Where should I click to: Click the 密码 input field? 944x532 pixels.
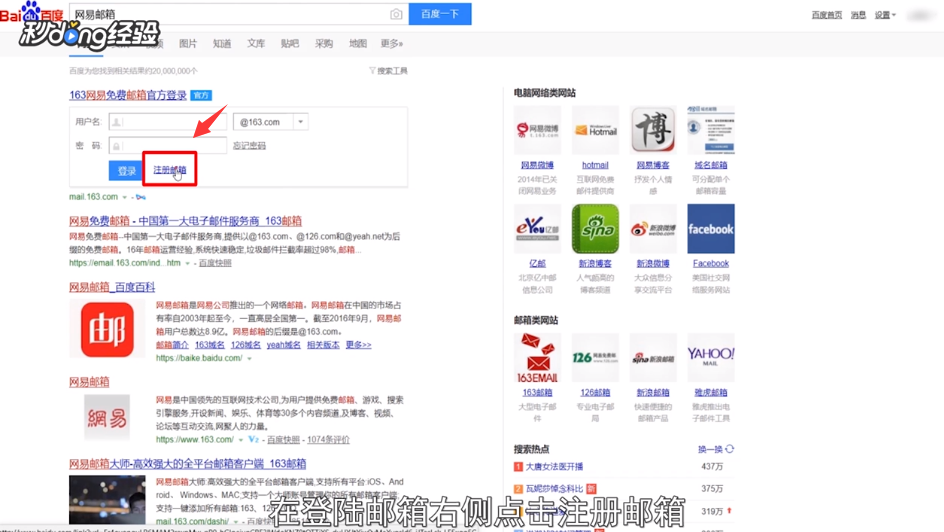click(167, 146)
